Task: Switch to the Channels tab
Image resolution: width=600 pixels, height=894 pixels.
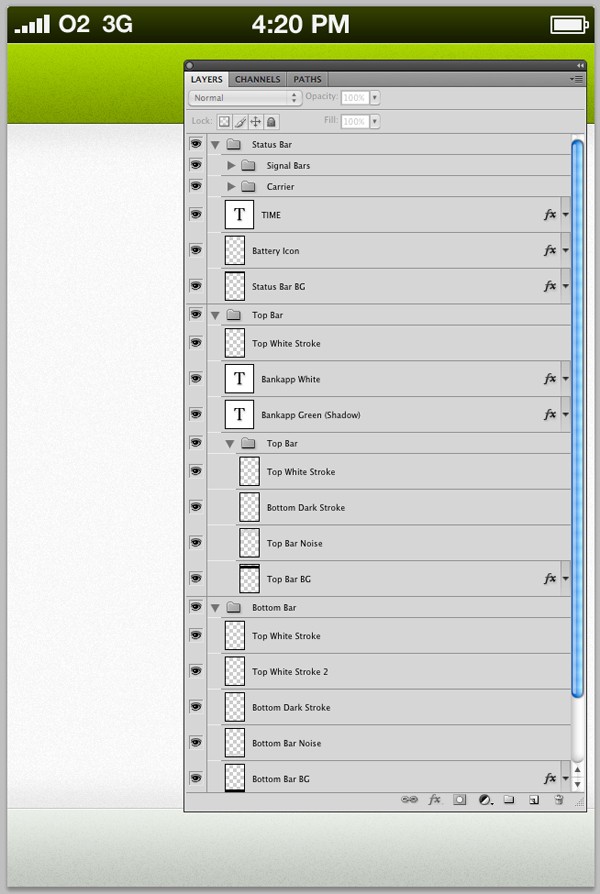Action: pos(258,79)
